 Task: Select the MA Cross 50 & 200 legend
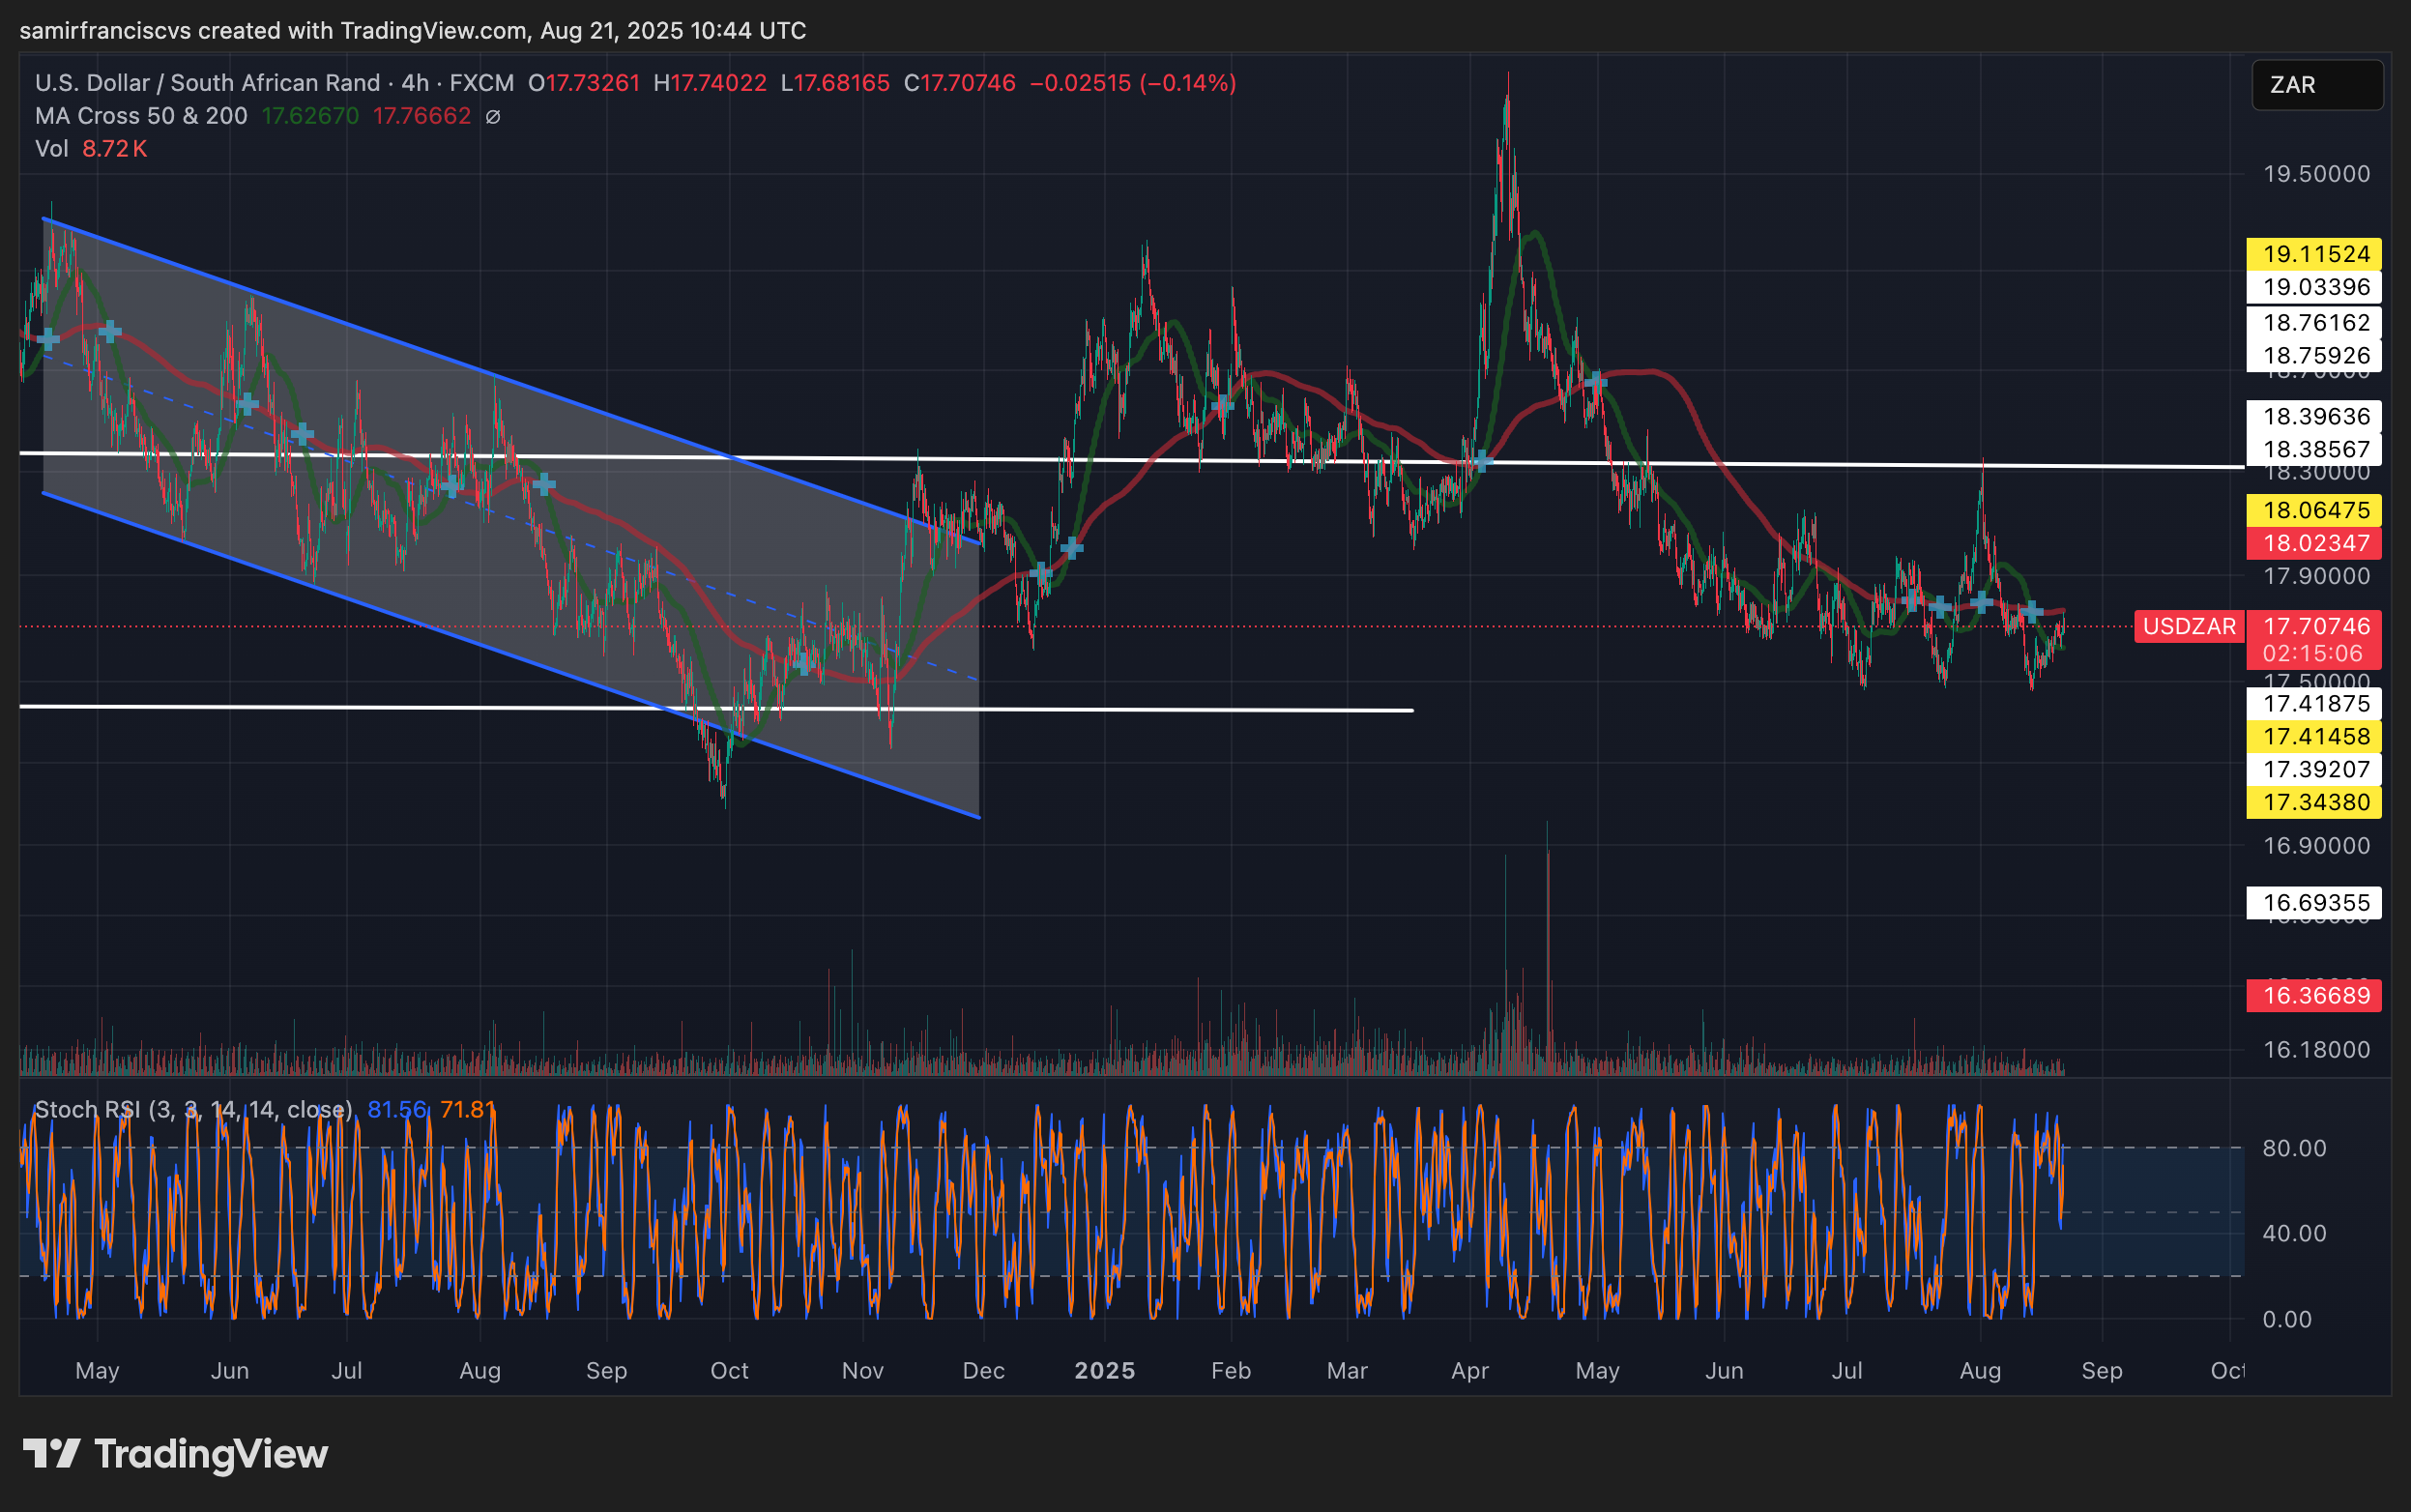pos(141,116)
